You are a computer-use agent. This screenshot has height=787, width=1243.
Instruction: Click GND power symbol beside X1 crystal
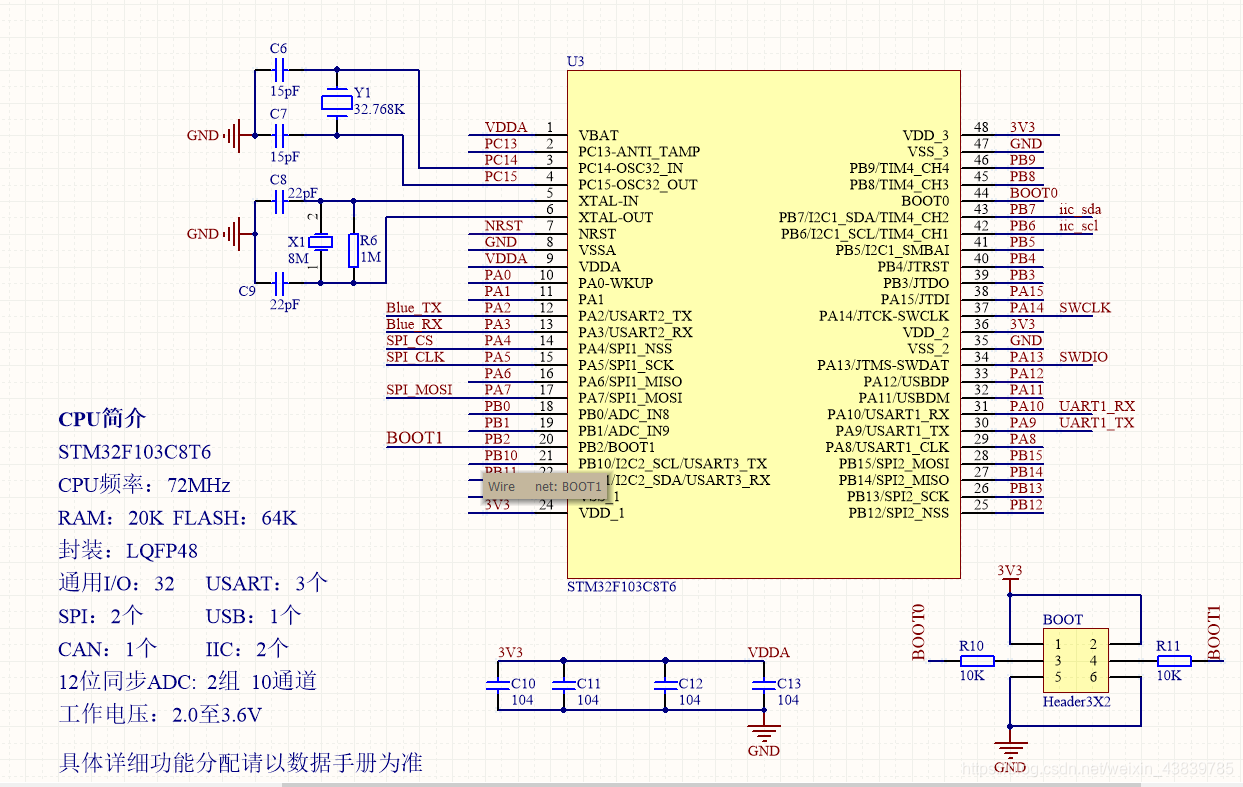(x=230, y=234)
